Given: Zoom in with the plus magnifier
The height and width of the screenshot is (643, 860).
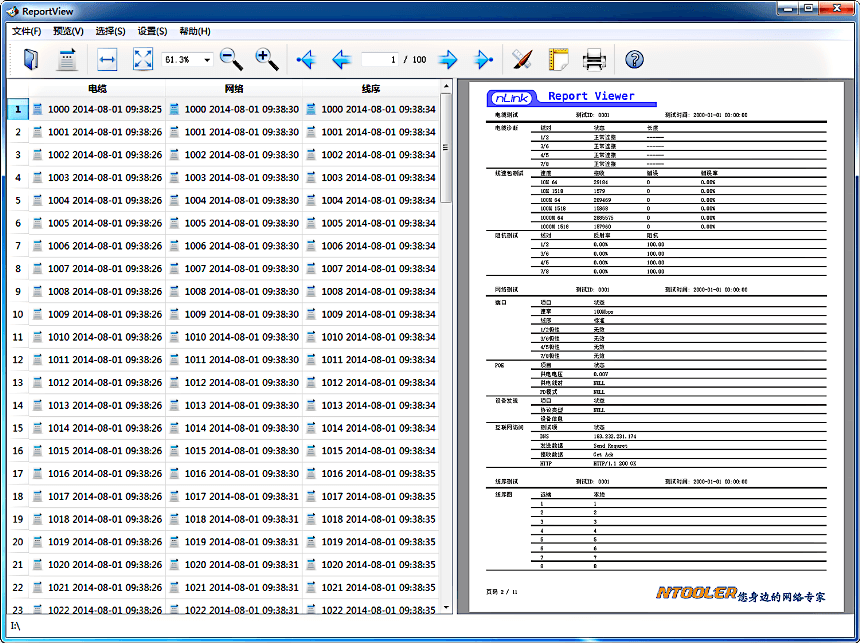Looking at the screenshot, I should (x=267, y=60).
